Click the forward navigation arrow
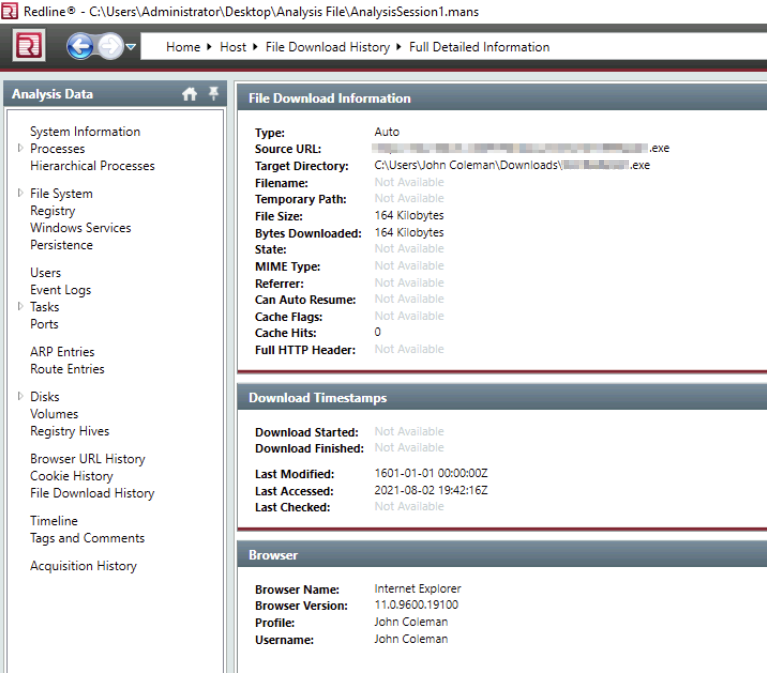767x673 pixels. point(110,46)
